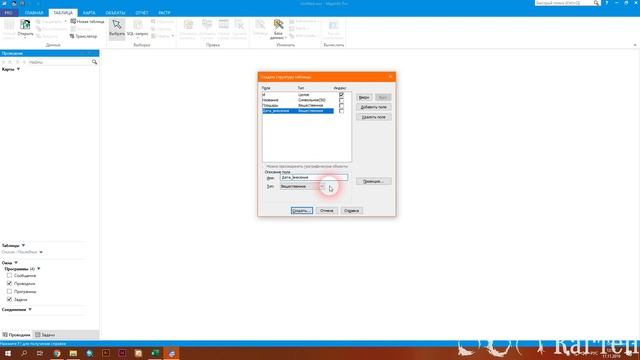Collapse the Таблицы section

pyautogui.click(x=23, y=245)
